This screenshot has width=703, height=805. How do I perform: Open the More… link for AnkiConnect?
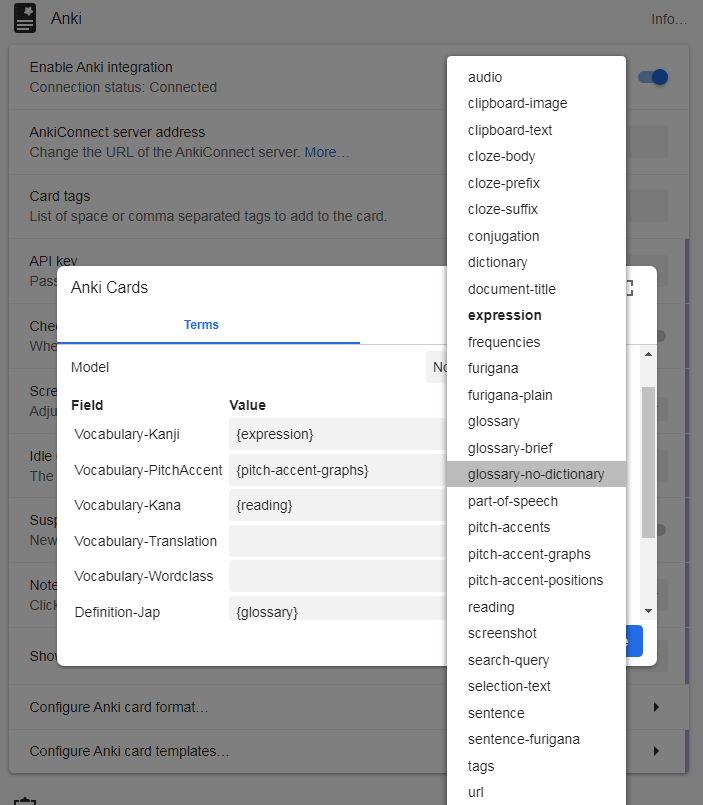(x=327, y=152)
